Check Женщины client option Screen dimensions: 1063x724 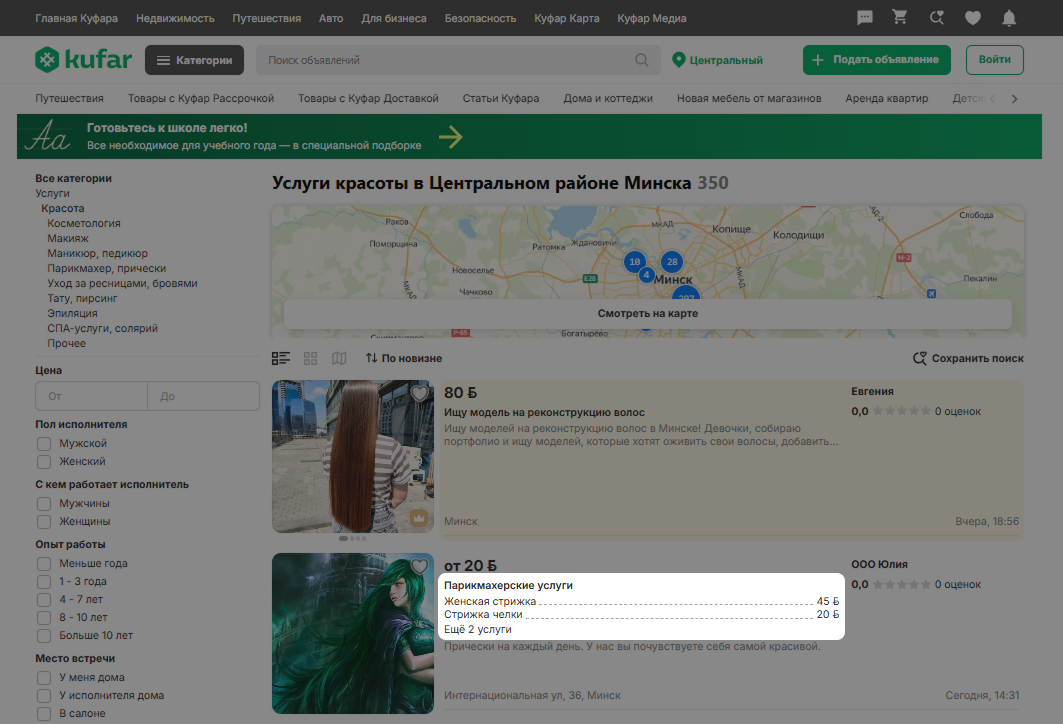pos(44,522)
